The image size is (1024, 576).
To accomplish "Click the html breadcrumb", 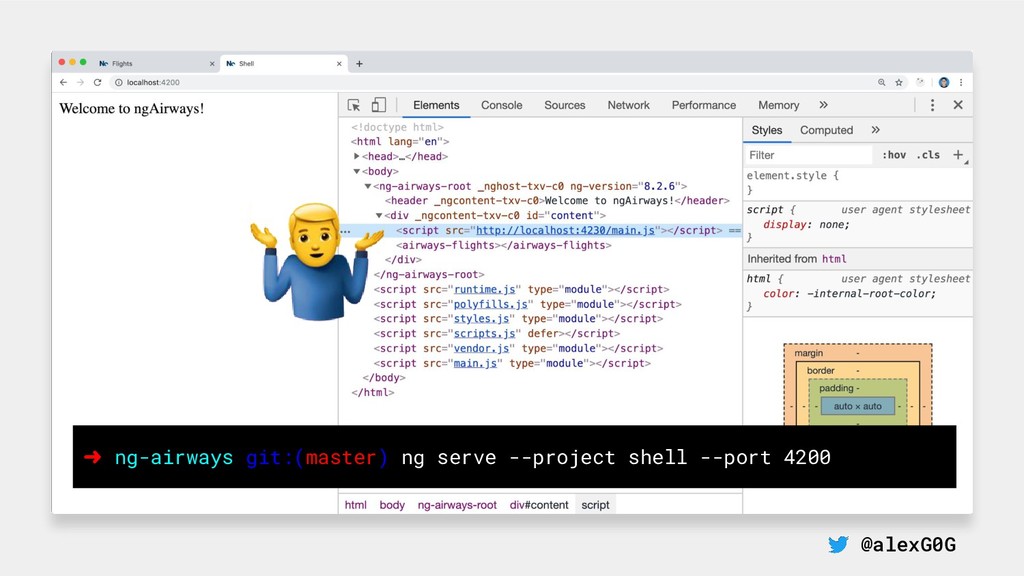I will pyautogui.click(x=355, y=505).
